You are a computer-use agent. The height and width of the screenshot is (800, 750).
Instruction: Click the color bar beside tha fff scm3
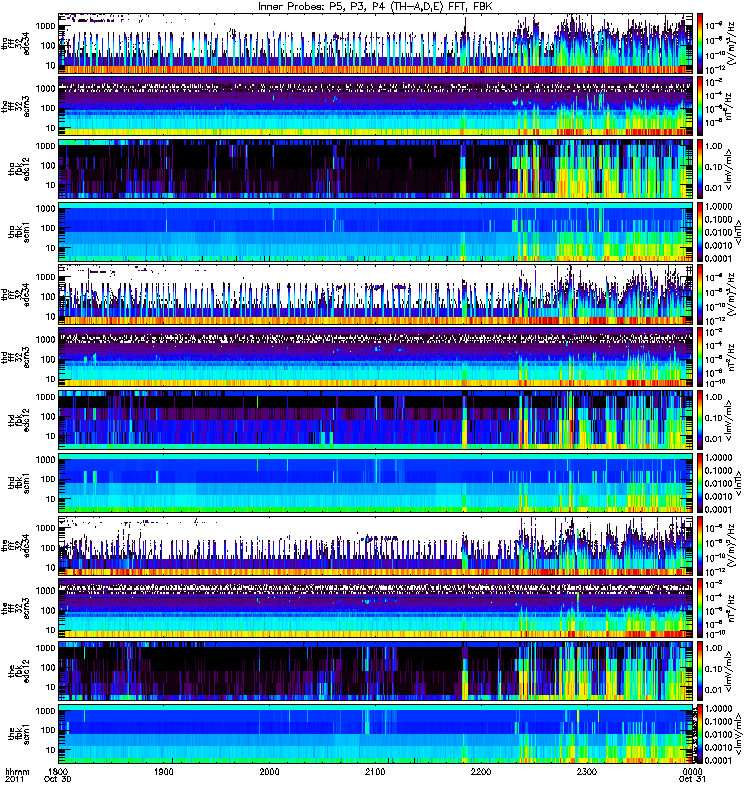click(700, 106)
